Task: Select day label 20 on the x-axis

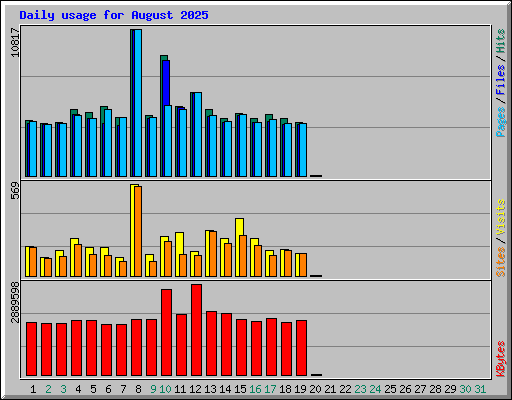Action: click(315, 389)
